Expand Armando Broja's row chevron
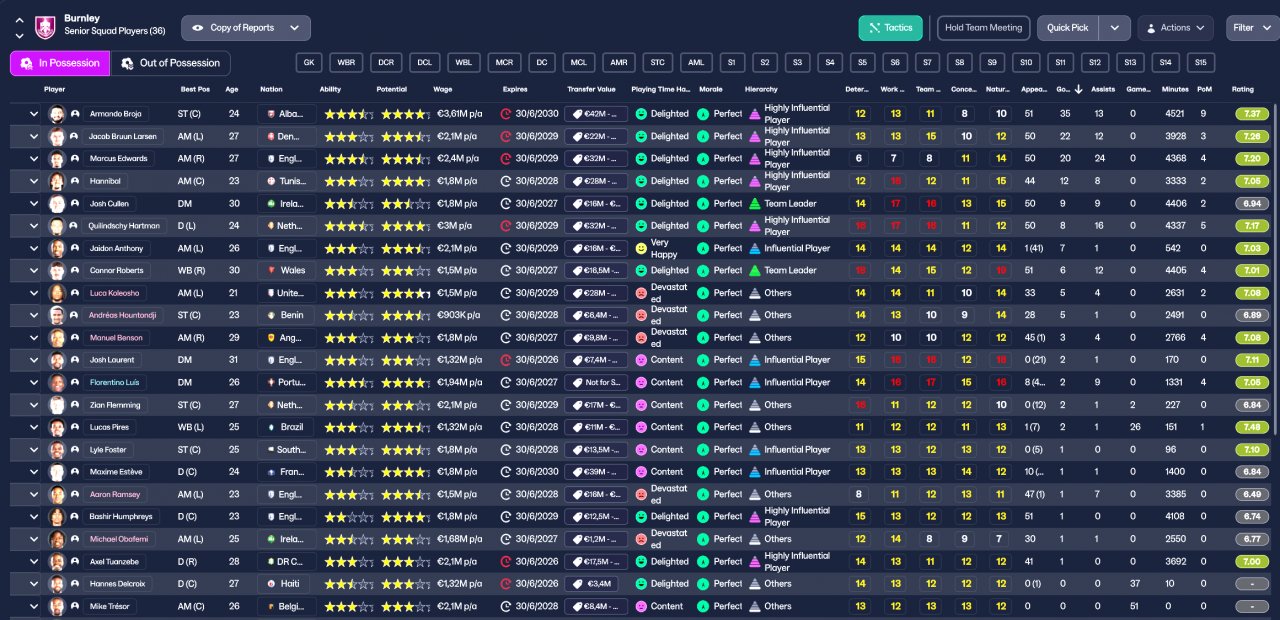The height and width of the screenshot is (620, 1280). point(33,114)
